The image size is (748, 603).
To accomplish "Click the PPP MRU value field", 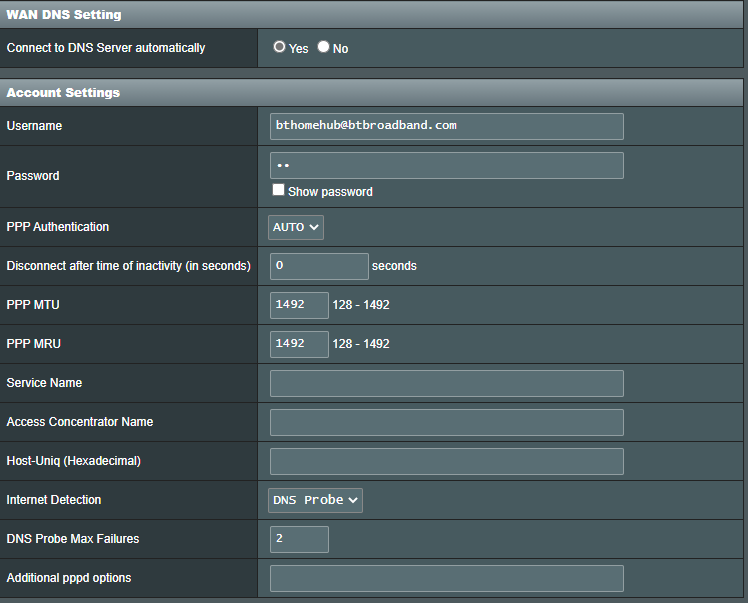I will 299,344.
